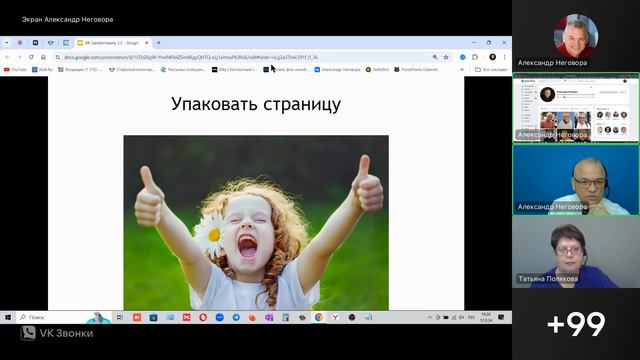The width and height of the screenshot is (640, 360).
Task: Open the Zoom blue round taskbar icon
Action: 220,317
